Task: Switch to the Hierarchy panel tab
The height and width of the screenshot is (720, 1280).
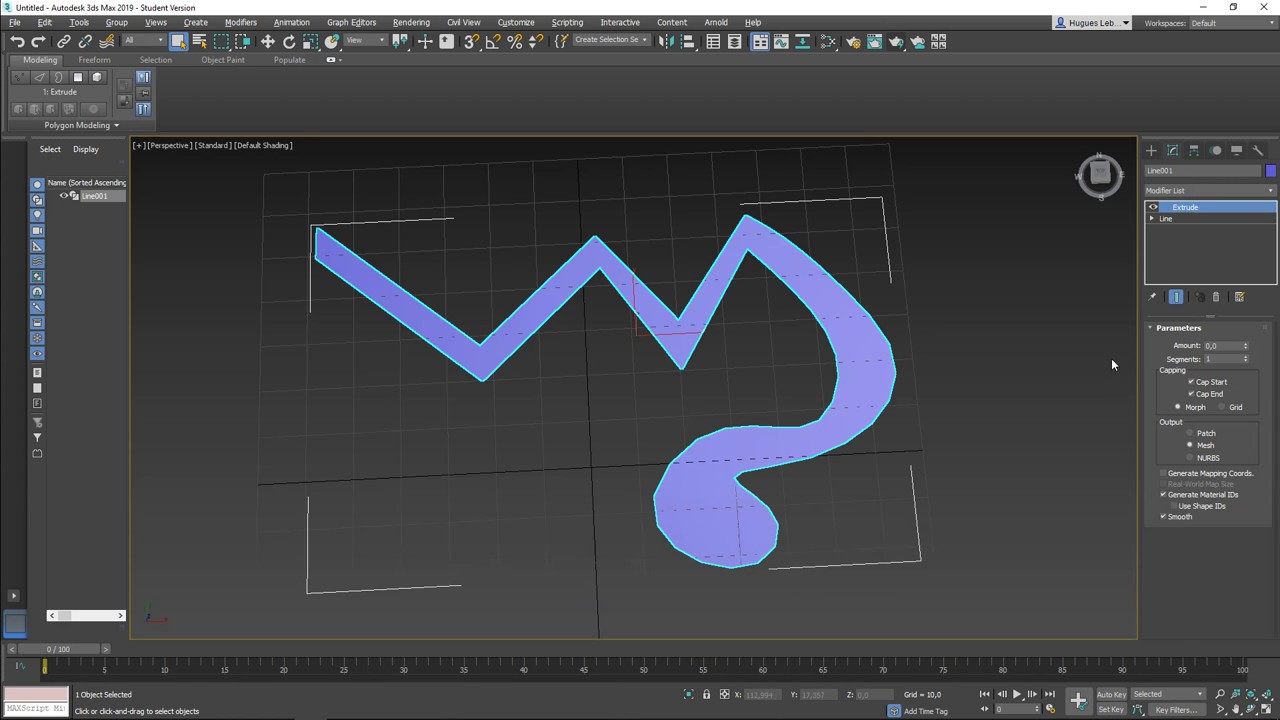Action: 1194,150
